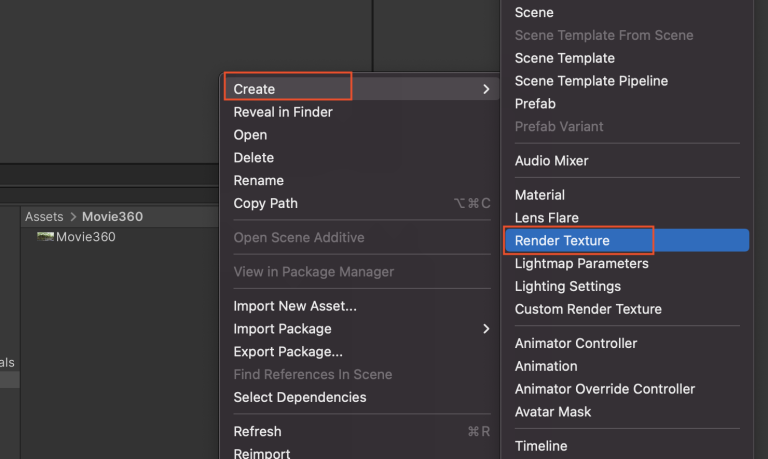Choose Reveal in Finder

pyautogui.click(x=283, y=112)
